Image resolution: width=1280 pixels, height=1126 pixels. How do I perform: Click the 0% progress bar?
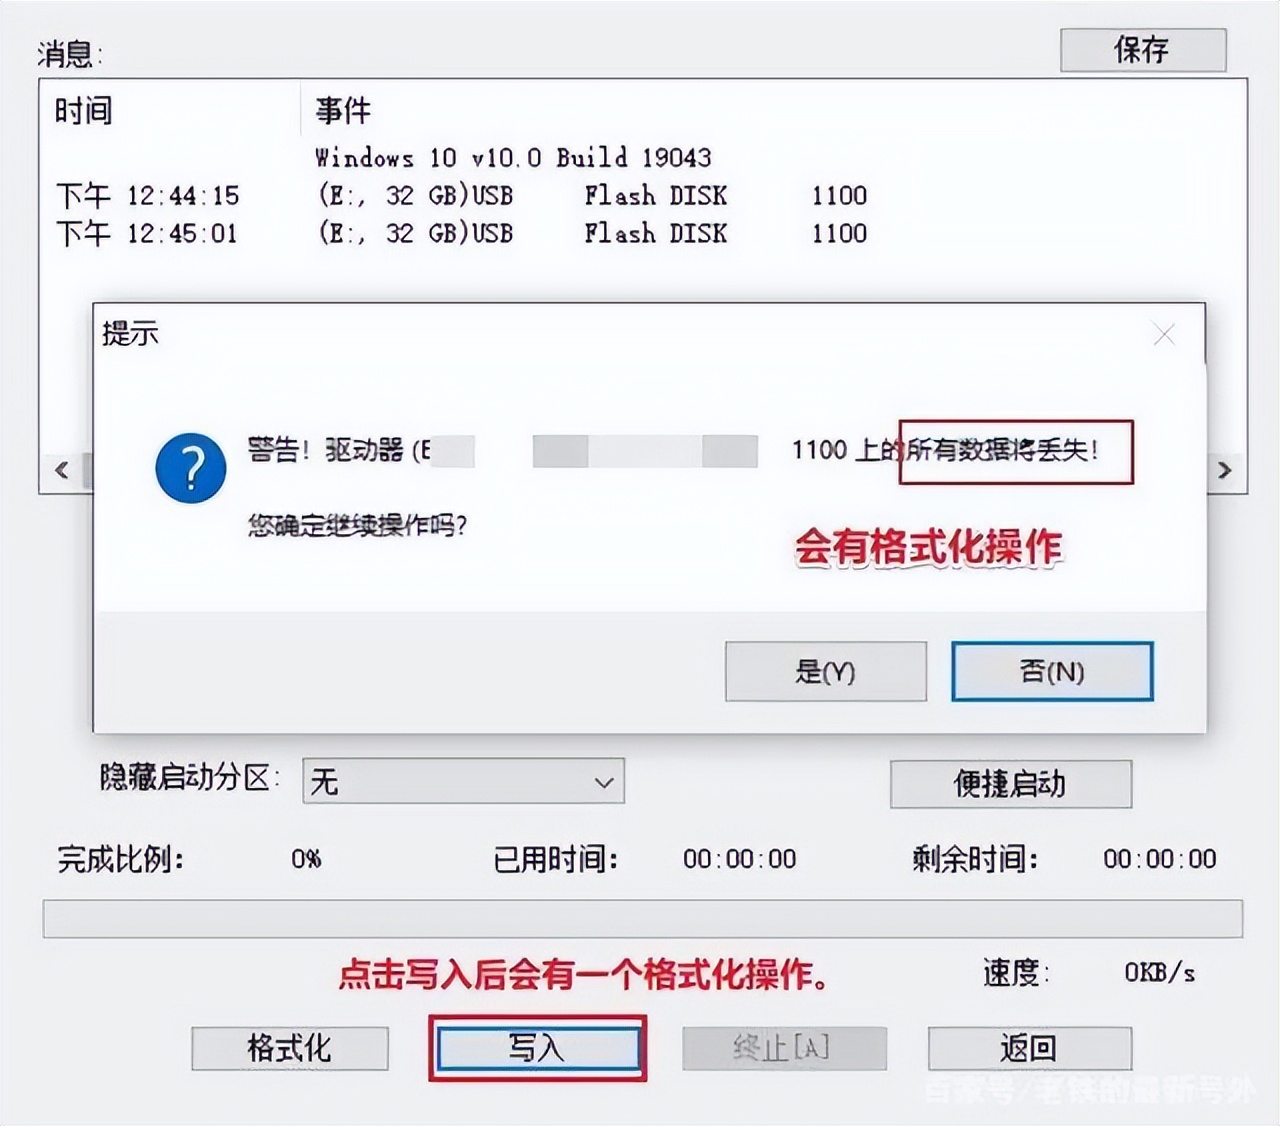click(x=640, y=910)
